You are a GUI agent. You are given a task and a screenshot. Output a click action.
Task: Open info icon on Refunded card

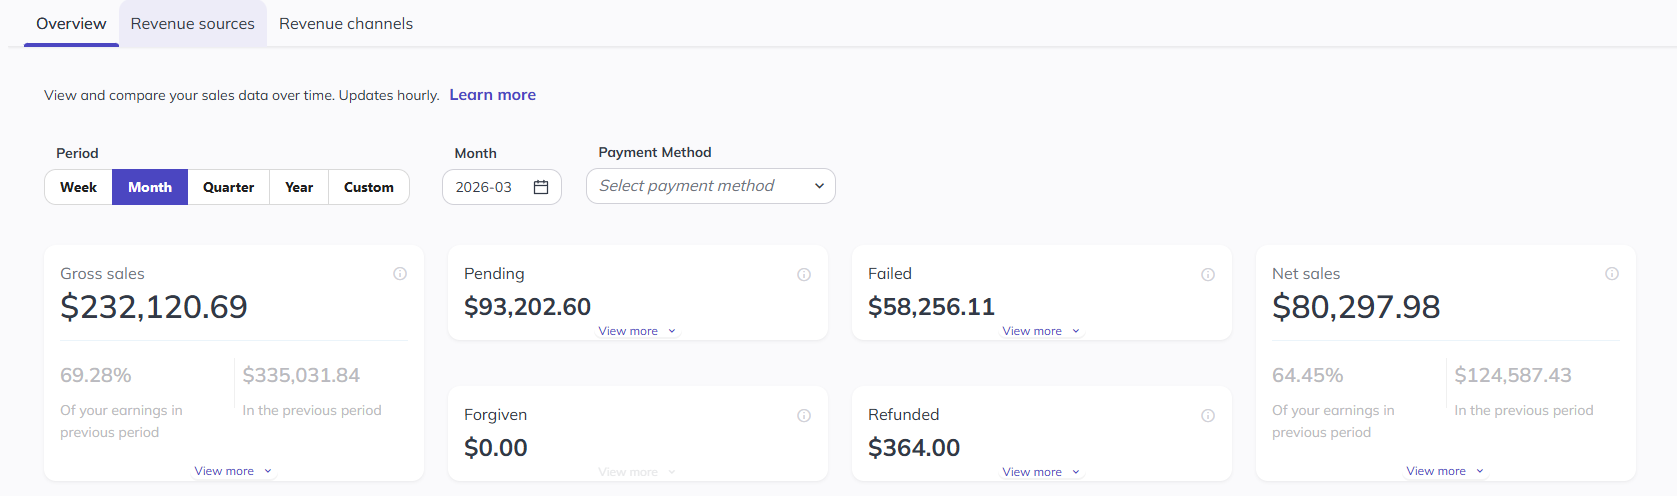coord(1208,416)
